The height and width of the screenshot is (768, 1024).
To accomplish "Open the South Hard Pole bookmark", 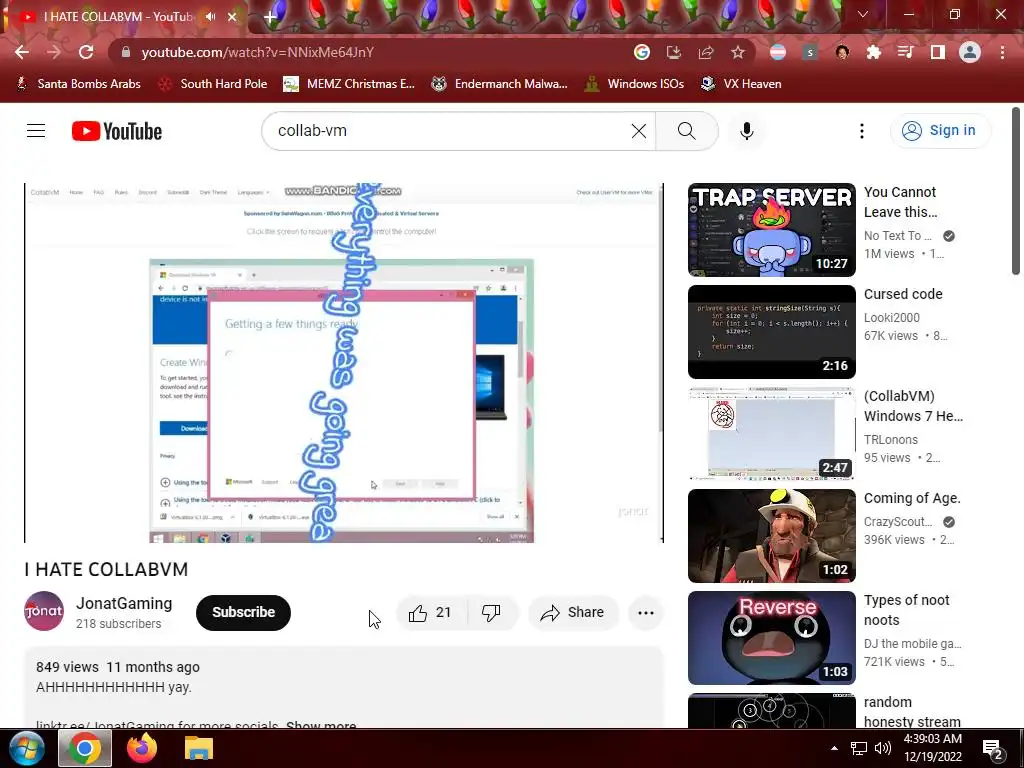I will point(213,84).
